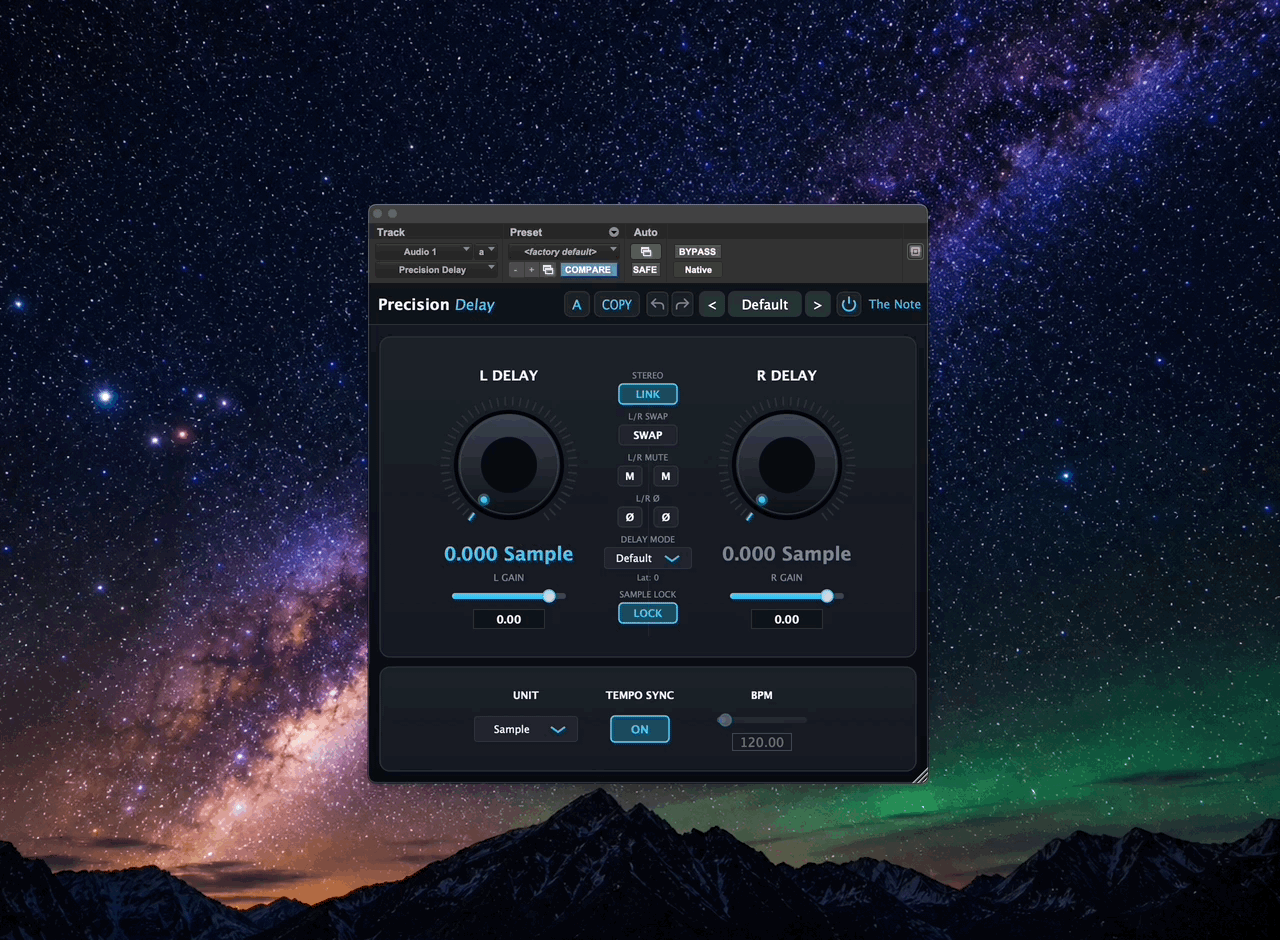Mute the right channel M button
The image size is (1280, 940).
[x=666, y=476]
